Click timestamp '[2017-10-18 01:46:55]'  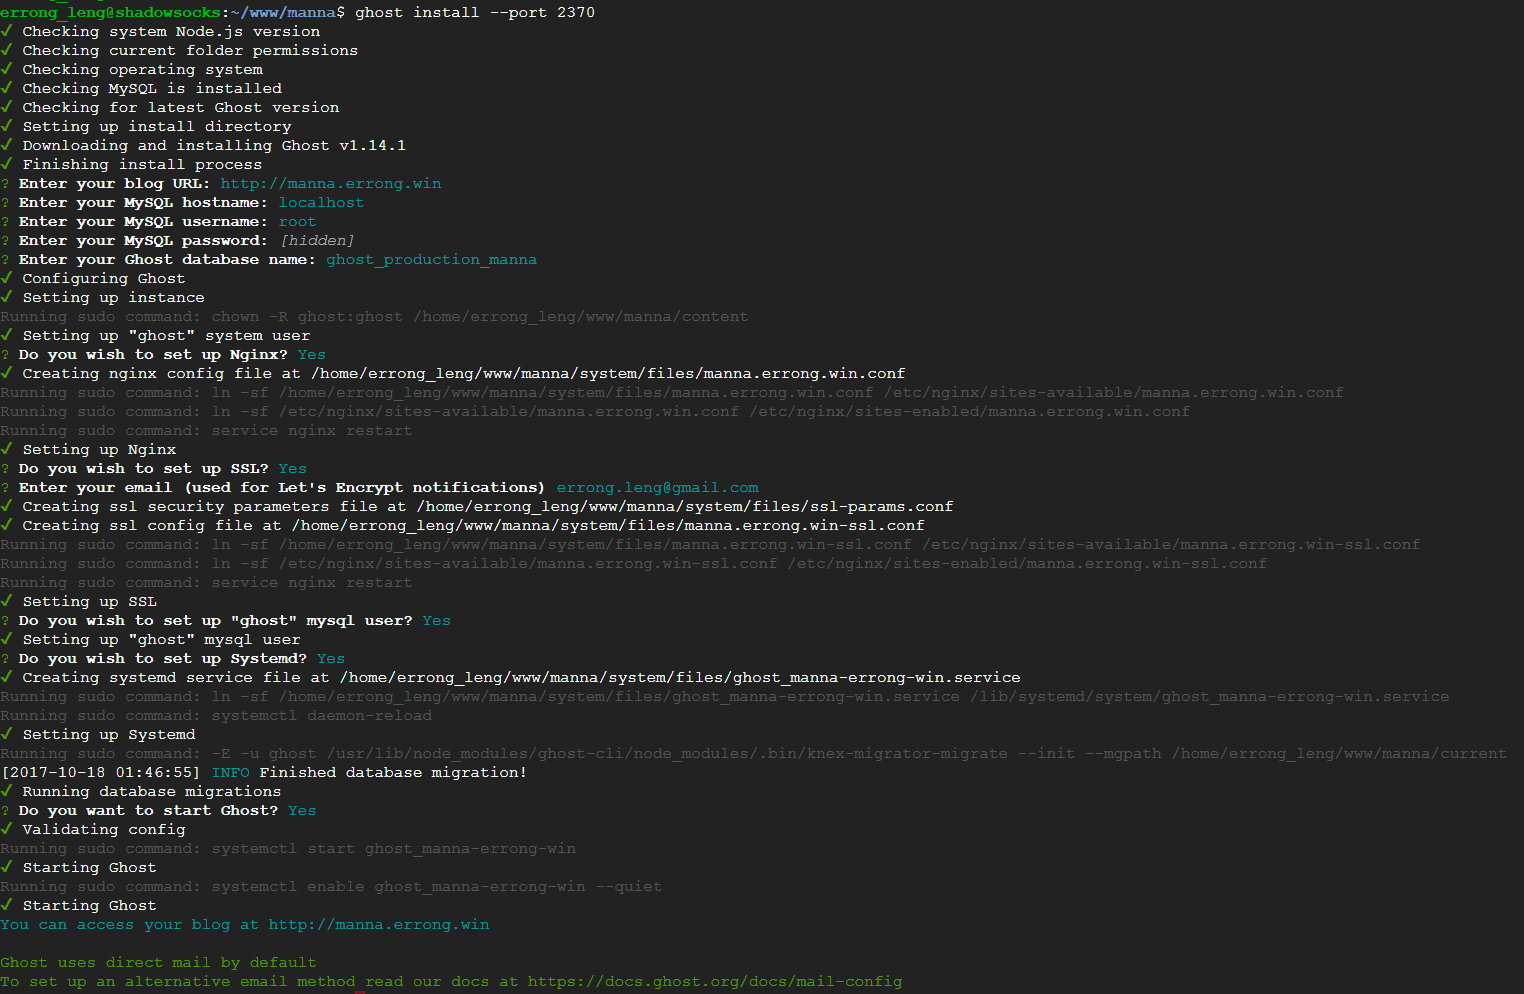101,772
